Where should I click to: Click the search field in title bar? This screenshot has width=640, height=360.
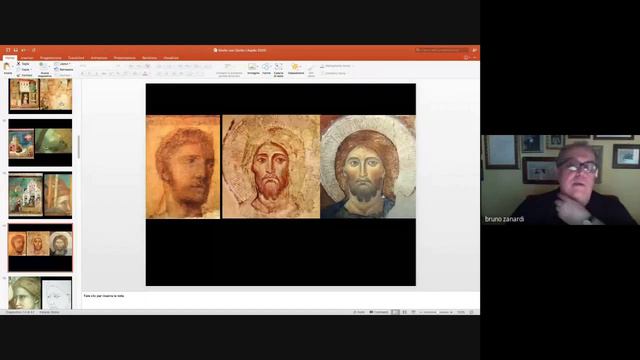click(442, 50)
